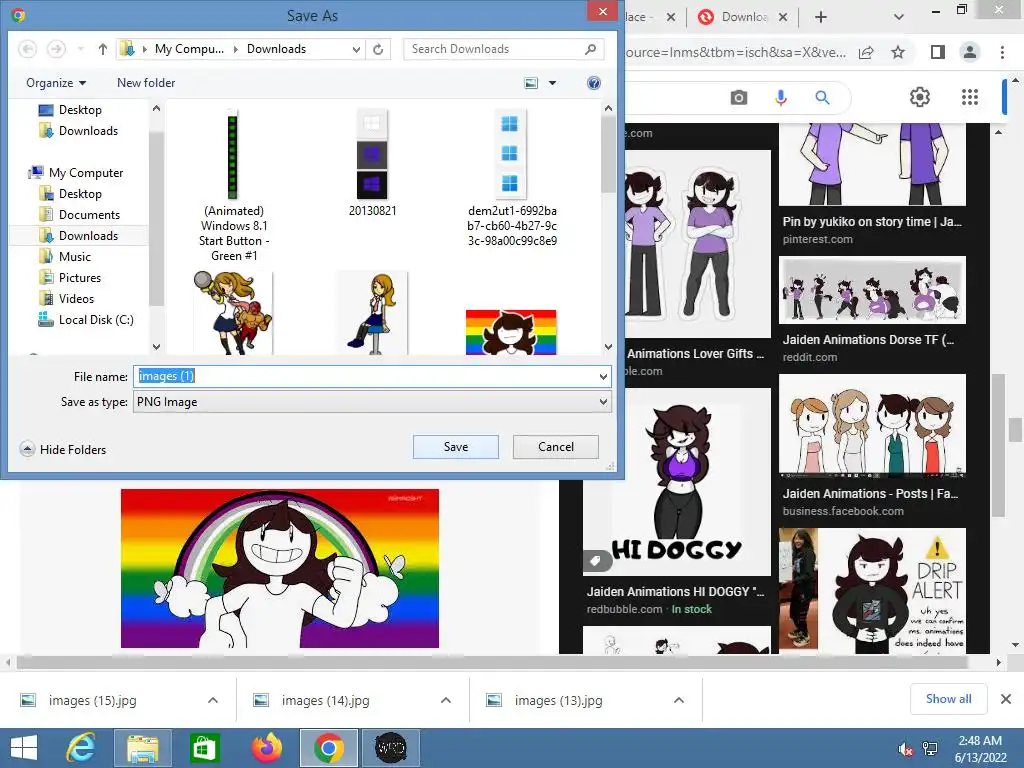Click share icon in Chrome address bar
Viewport: 1024px width, 768px height.
pyautogui.click(x=866, y=52)
